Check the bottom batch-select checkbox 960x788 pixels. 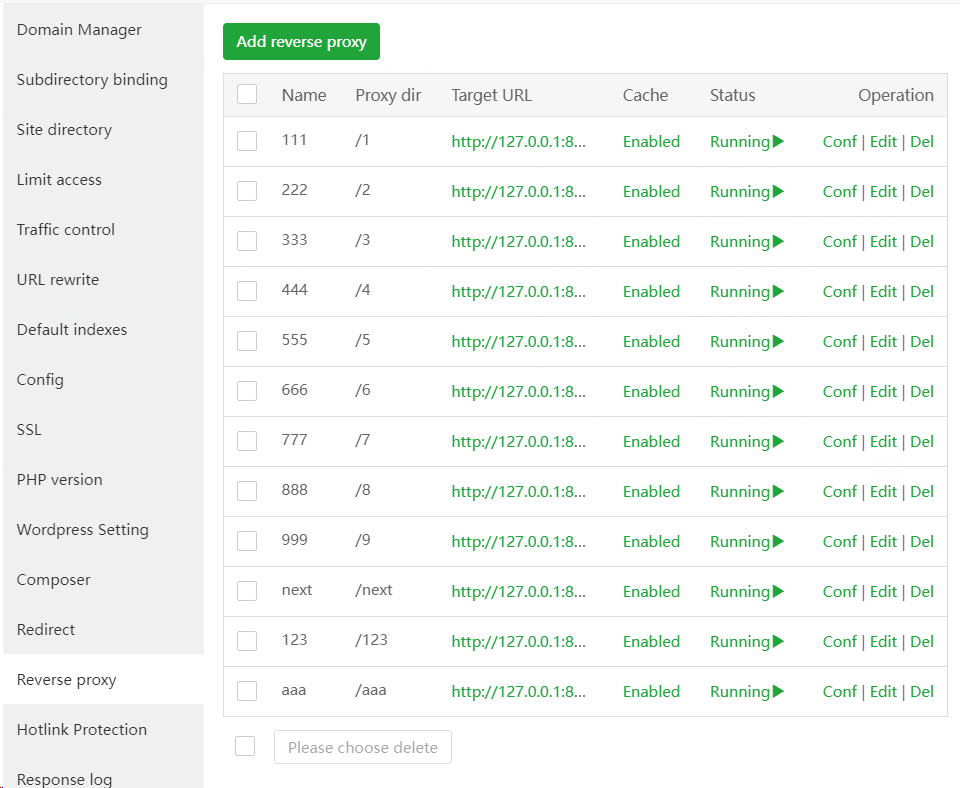click(x=245, y=746)
